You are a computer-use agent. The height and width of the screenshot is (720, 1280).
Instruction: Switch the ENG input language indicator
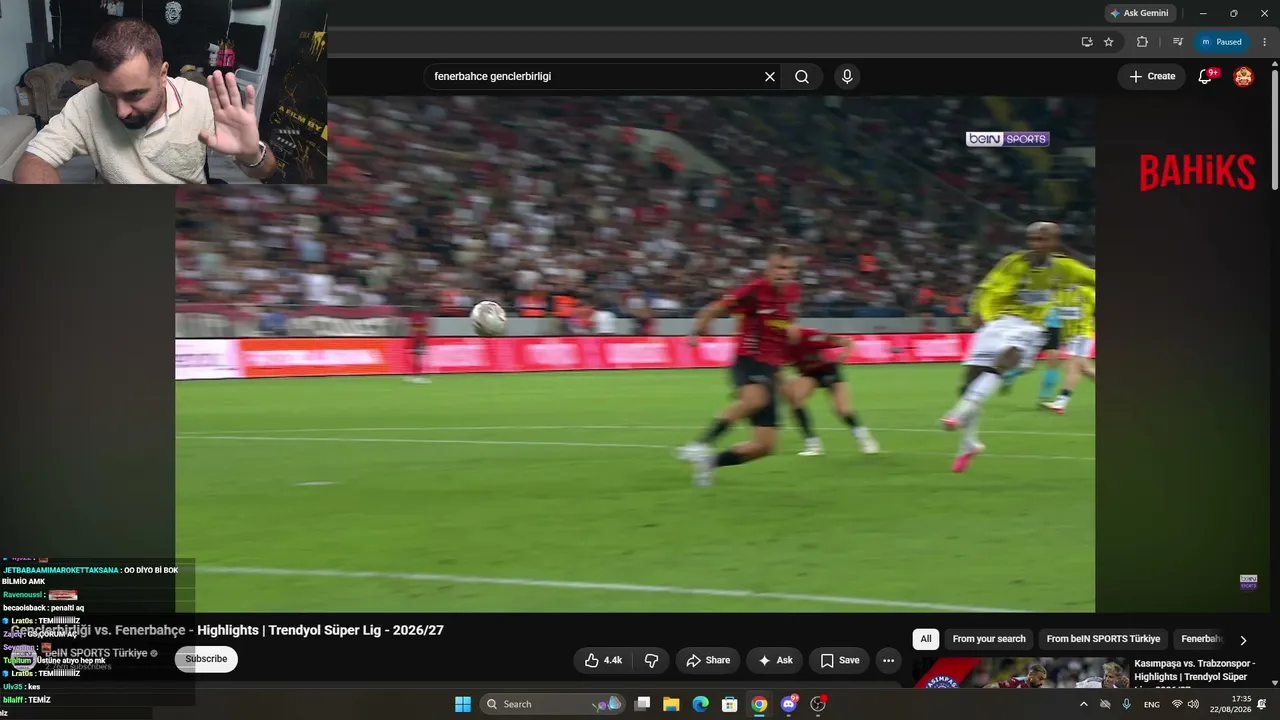pyautogui.click(x=1152, y=704)
